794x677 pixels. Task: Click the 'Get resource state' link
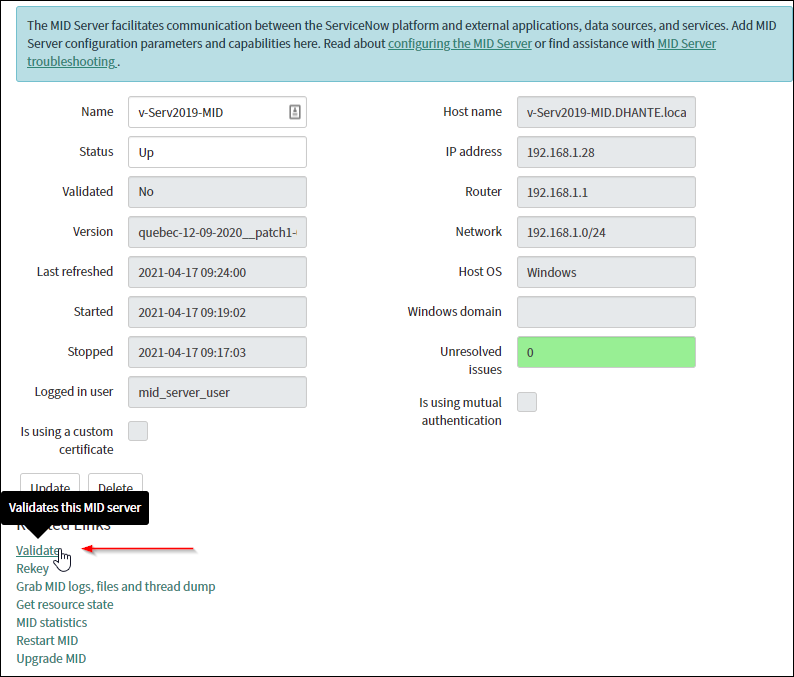[x=65, y=605]
